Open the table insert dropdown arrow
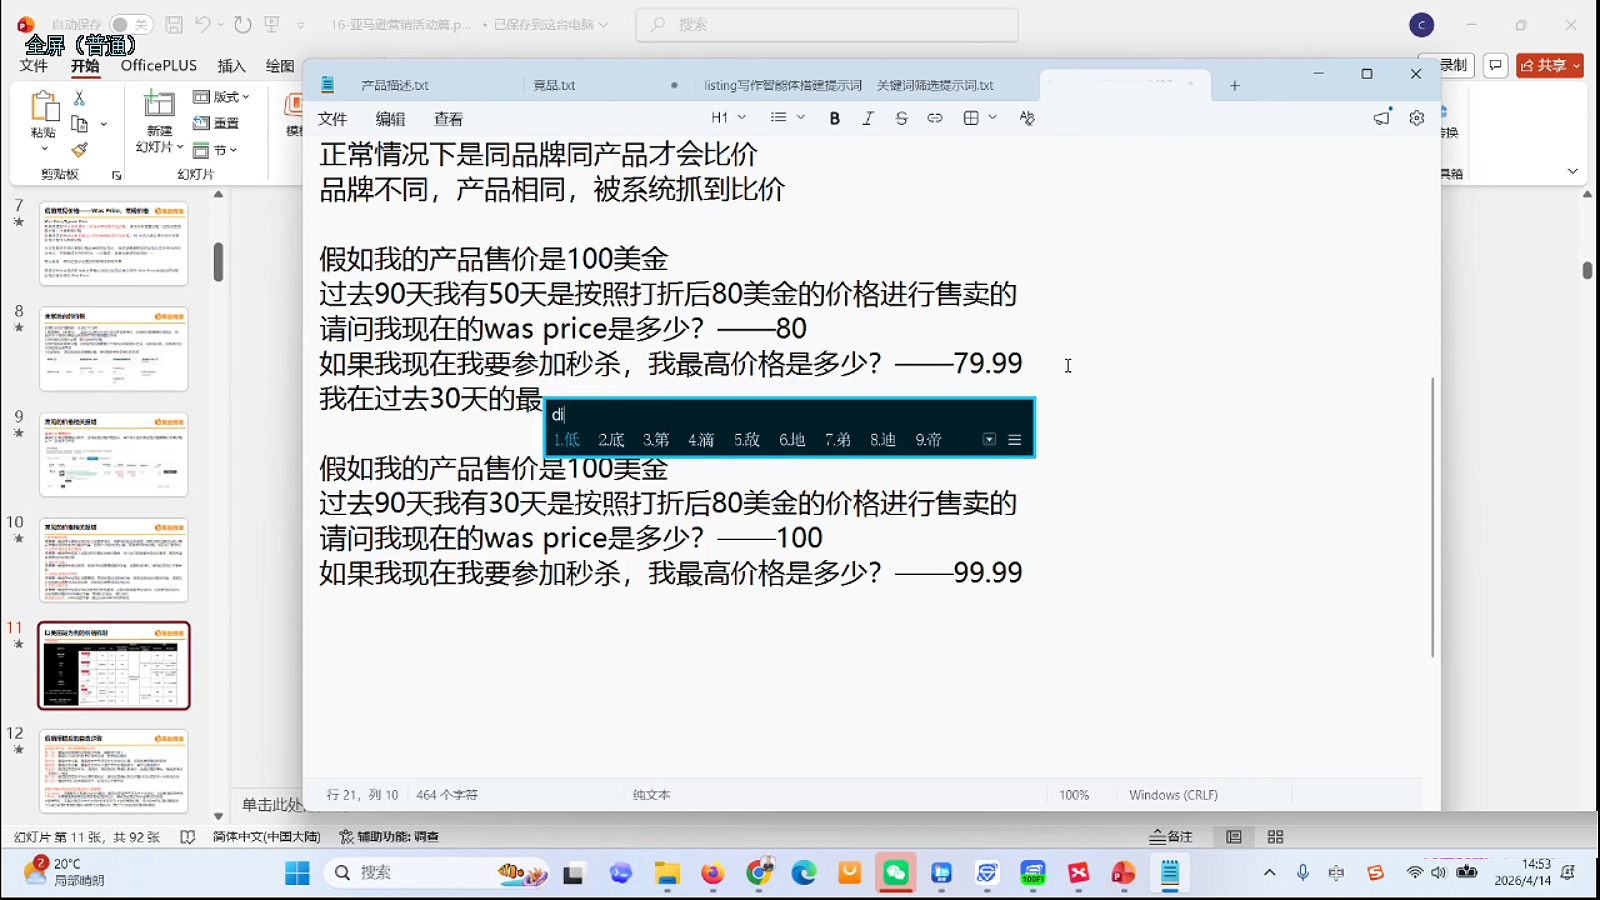 [x=991, y=118]
